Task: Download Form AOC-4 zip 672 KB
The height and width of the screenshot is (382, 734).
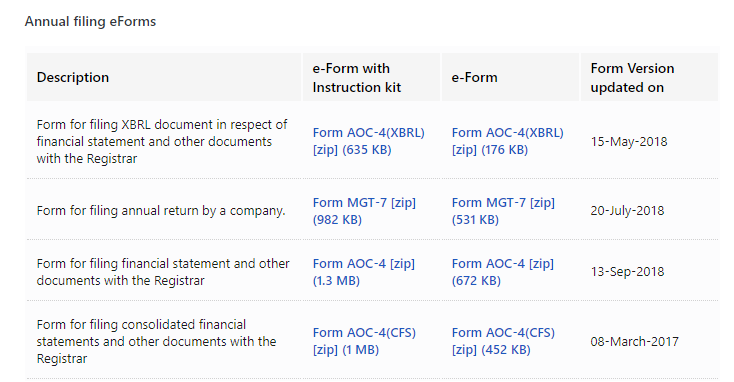Action: [x=503, y=272]
